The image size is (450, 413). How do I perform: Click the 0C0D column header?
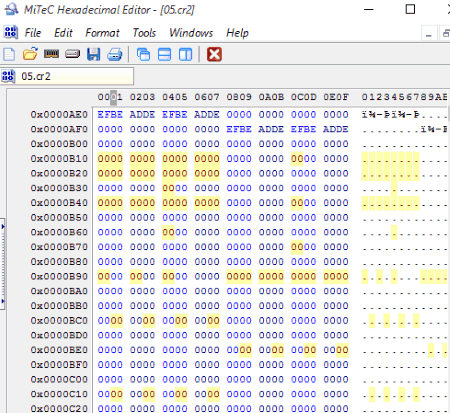tap(303, 97)
